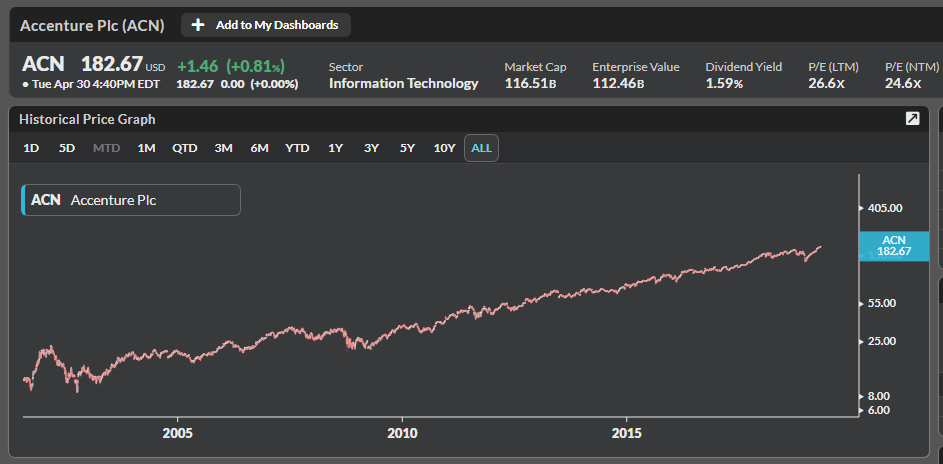The width and height of the screenshot is (943, 464).
Task: Click the ACN Accenture Plc legend box
Action: click(131, 200)
